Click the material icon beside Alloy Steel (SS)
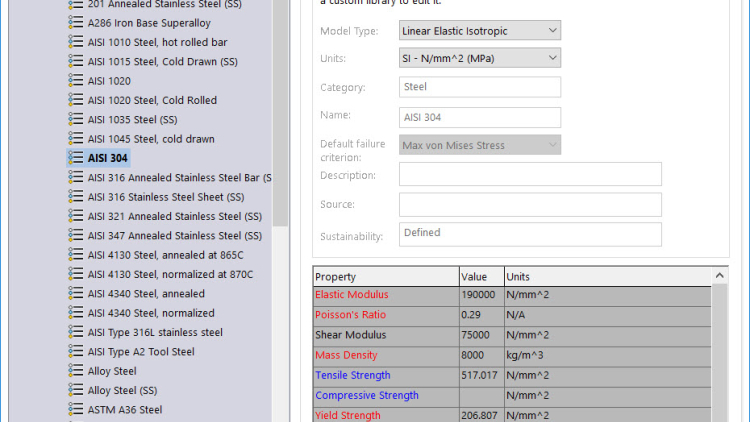This screenshot has height=422, width=750. [x=76, y=390]
